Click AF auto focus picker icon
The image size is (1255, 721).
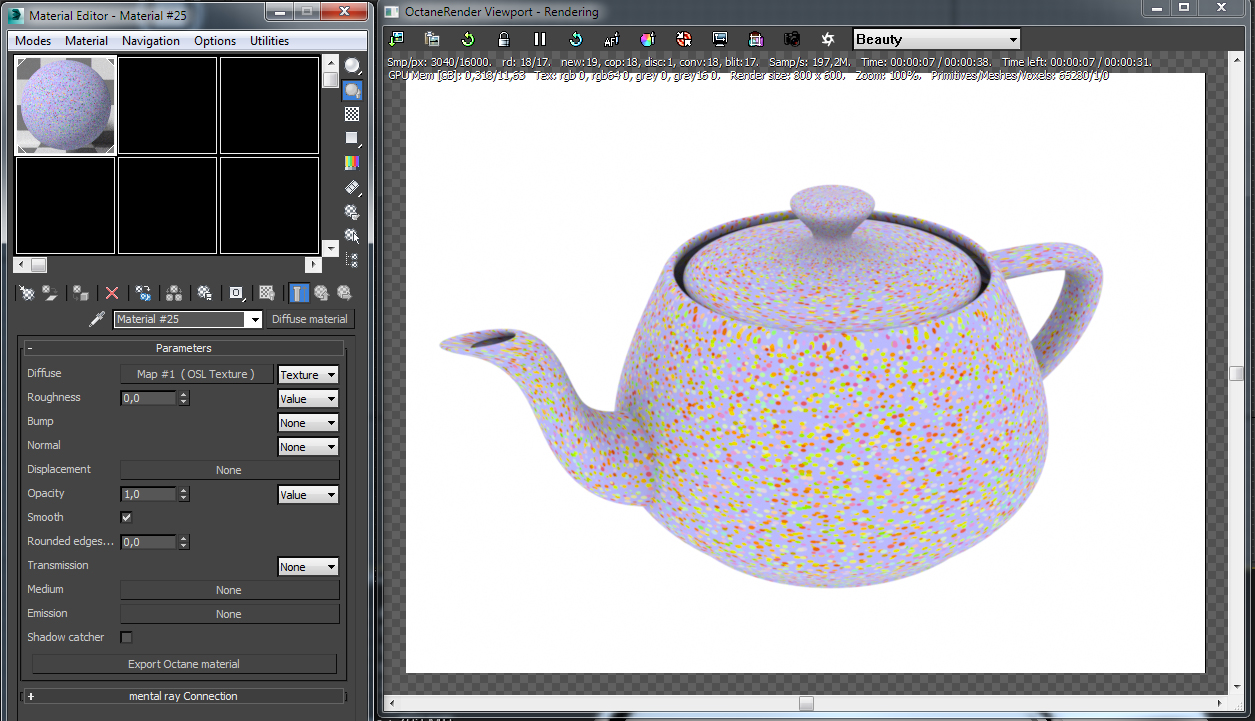pyautogui.click(x=612, y=39)
